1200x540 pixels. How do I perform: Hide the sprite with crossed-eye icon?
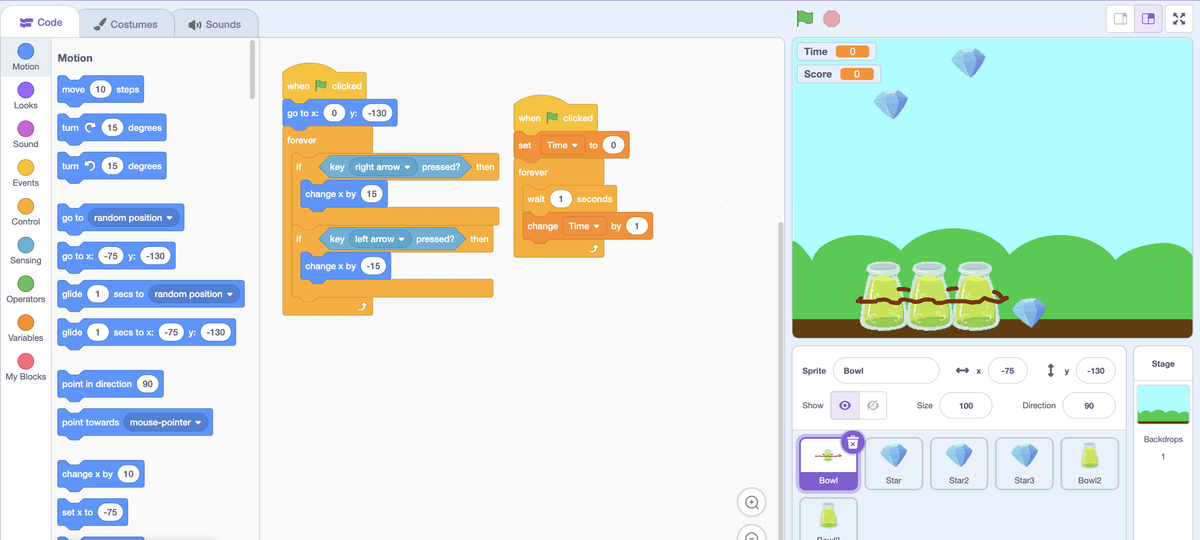(872, 405)
